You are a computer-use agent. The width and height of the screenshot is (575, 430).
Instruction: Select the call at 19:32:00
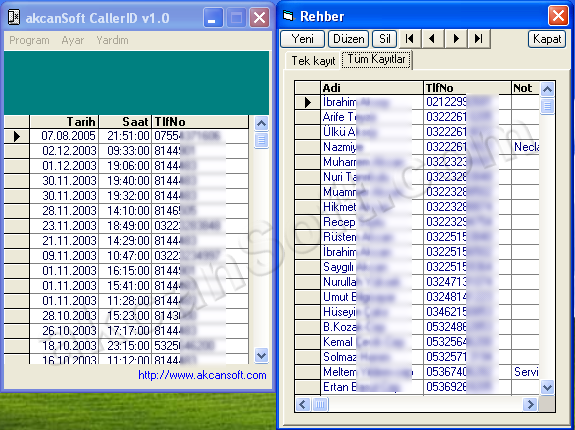click(x=126, y=196)
